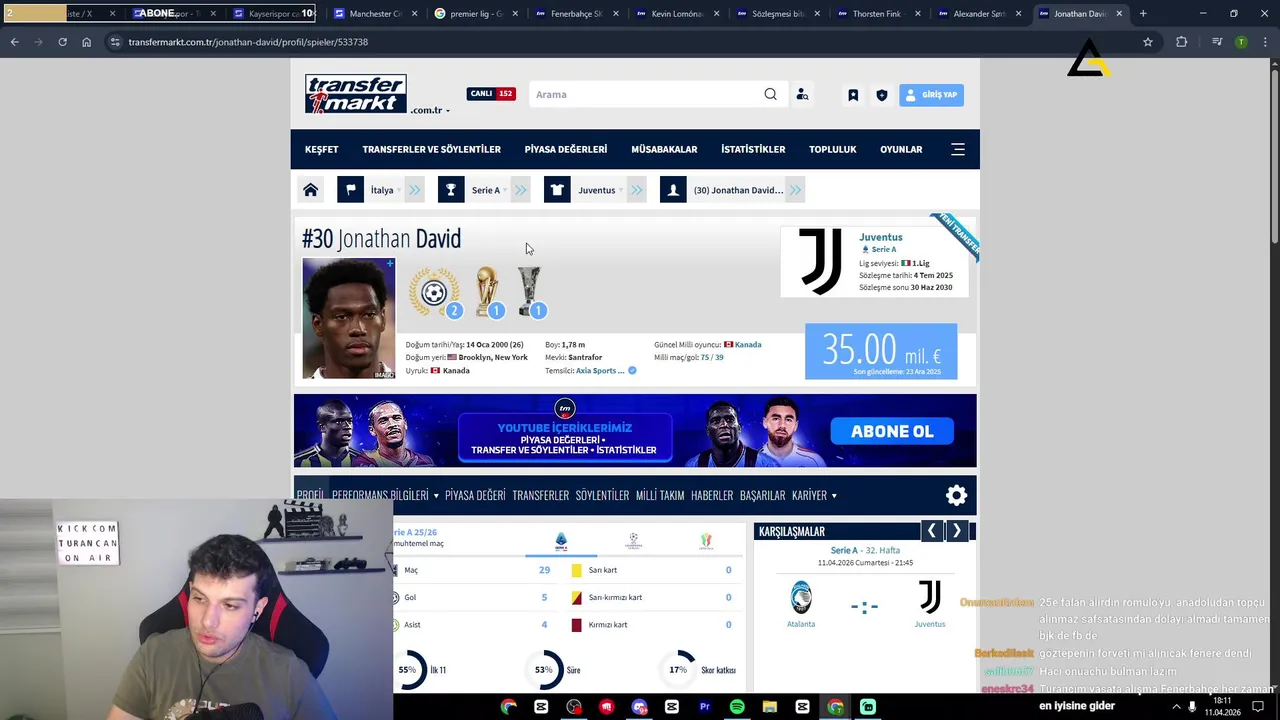The image size is (1280, 720).
Task: Open the Discord taskbar icon
Action: [x=639, y=707]
